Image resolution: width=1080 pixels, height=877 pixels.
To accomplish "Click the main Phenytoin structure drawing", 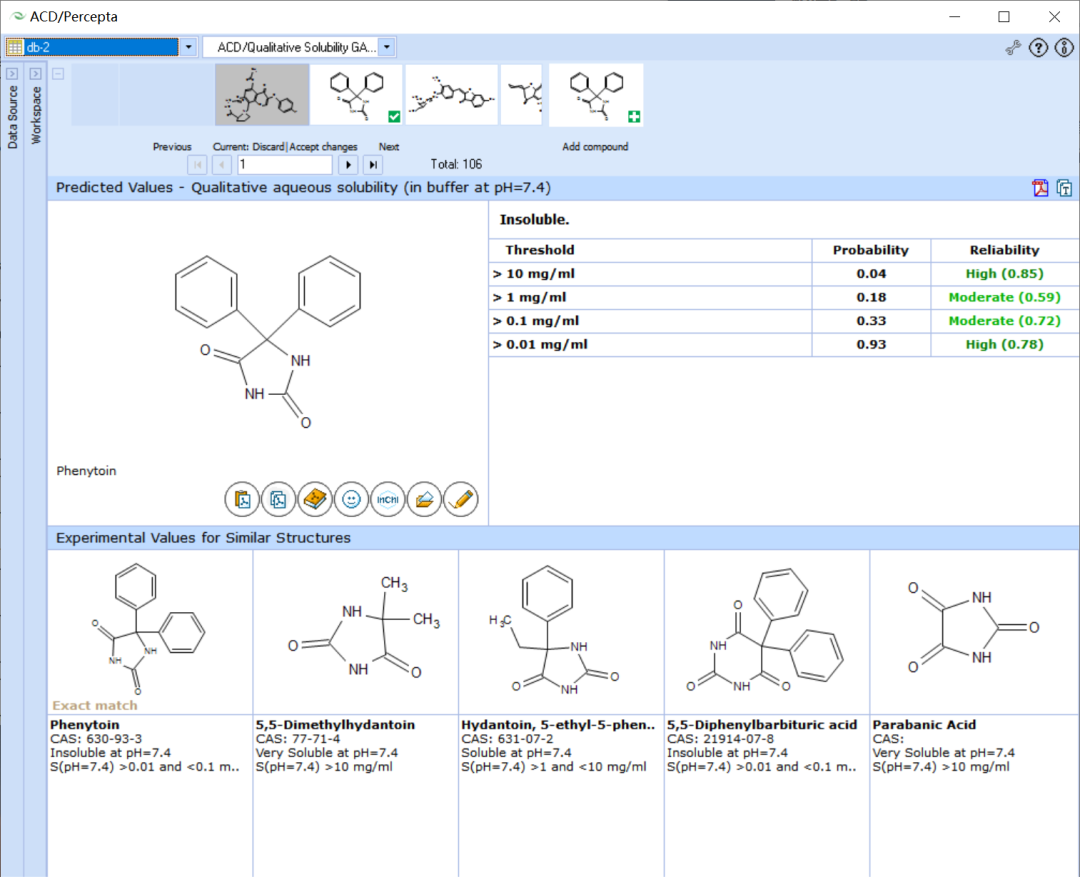I will click(x=267, y=341).
